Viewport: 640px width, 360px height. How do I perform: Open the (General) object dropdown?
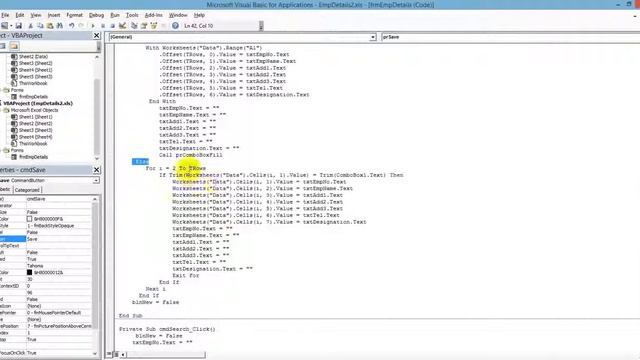tap(373, 37)
